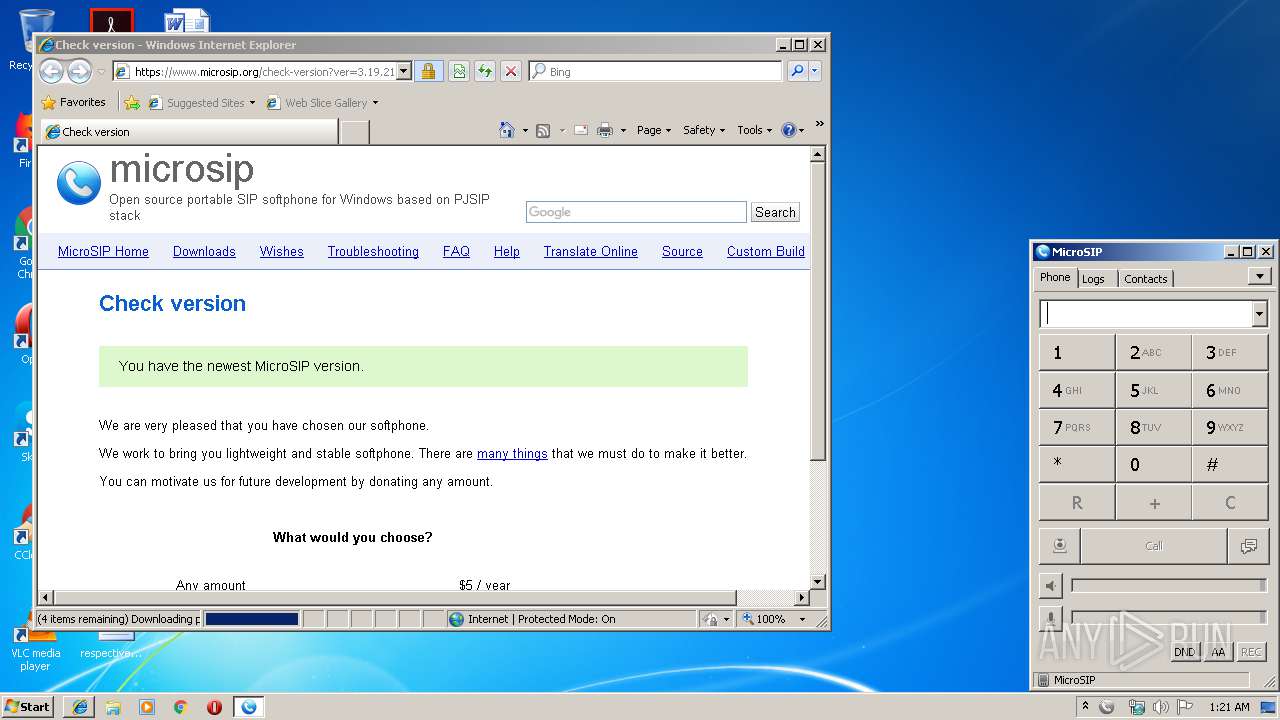Dial digit 5 JKL on keypad

tap(1153, 390)
